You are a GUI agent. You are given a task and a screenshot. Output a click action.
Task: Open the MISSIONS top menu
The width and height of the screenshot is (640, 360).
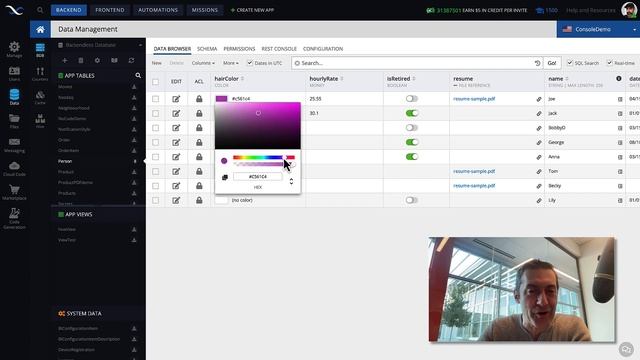205,10
